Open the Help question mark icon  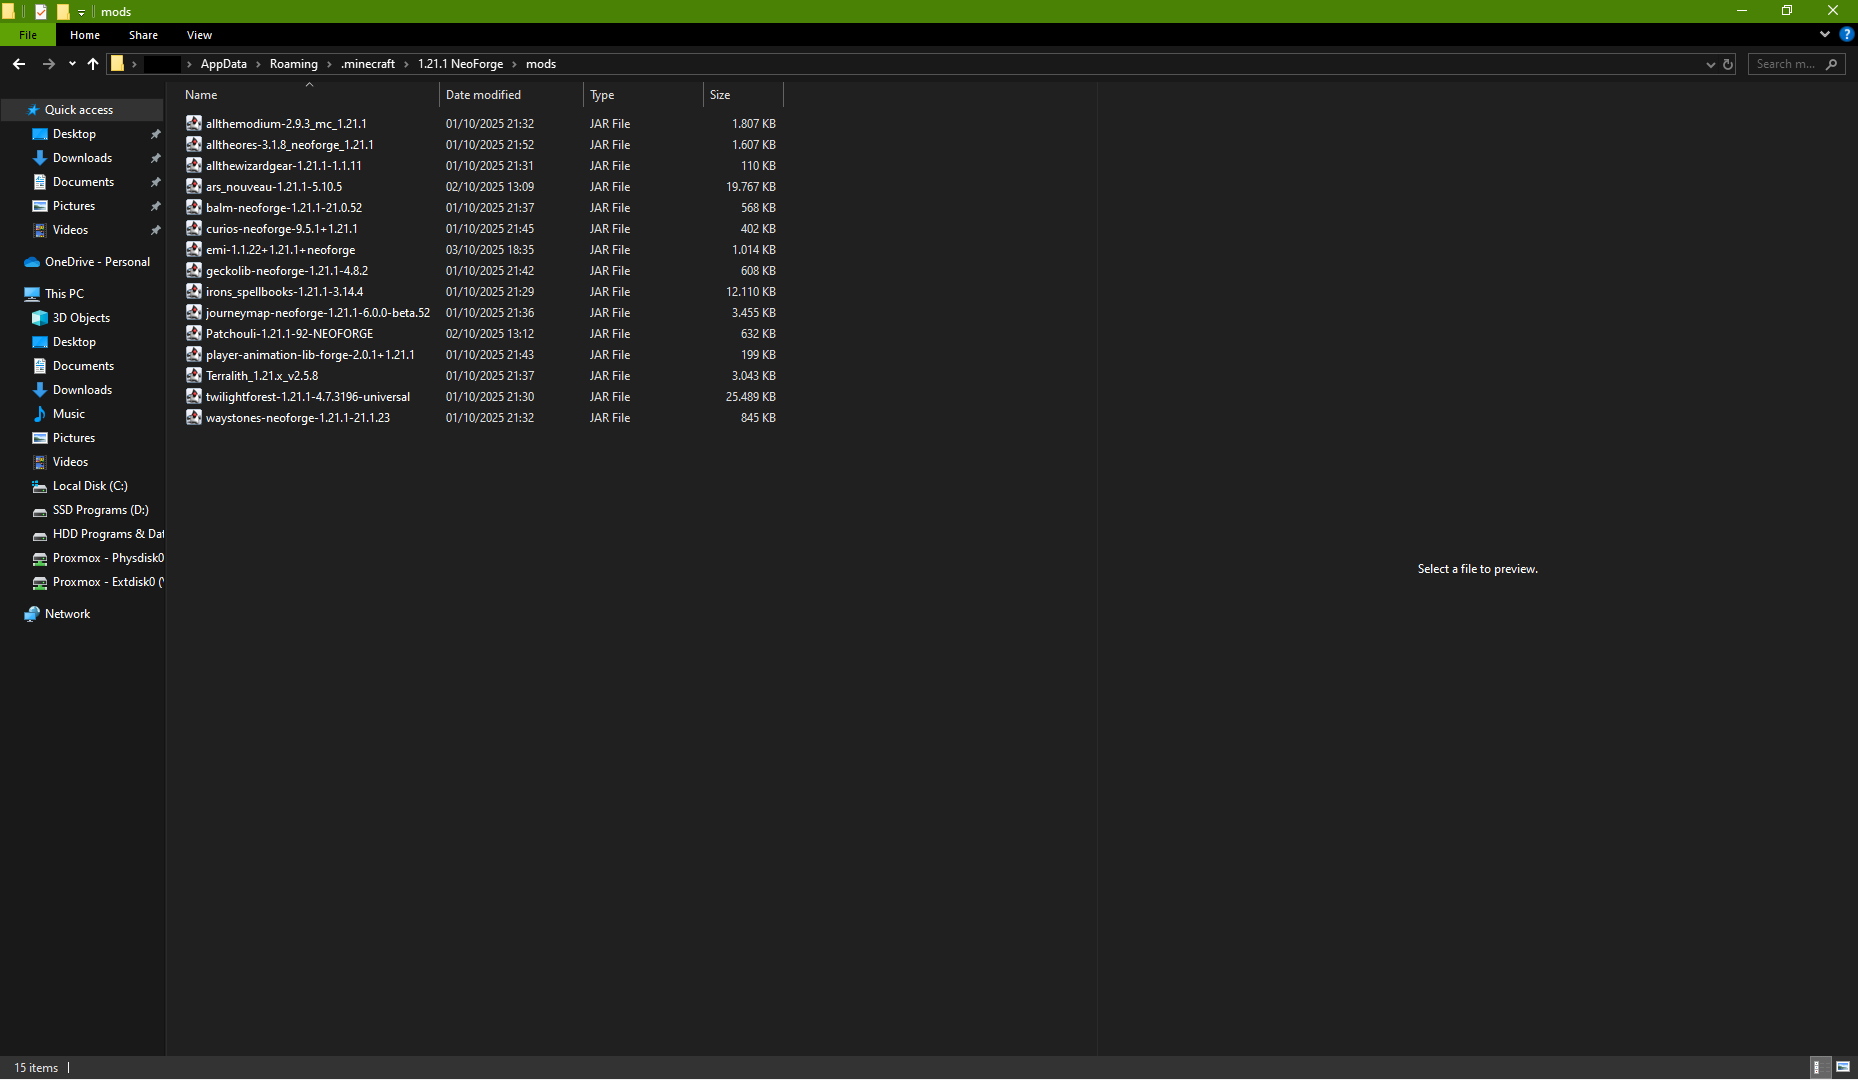[x=1846, y=34]
